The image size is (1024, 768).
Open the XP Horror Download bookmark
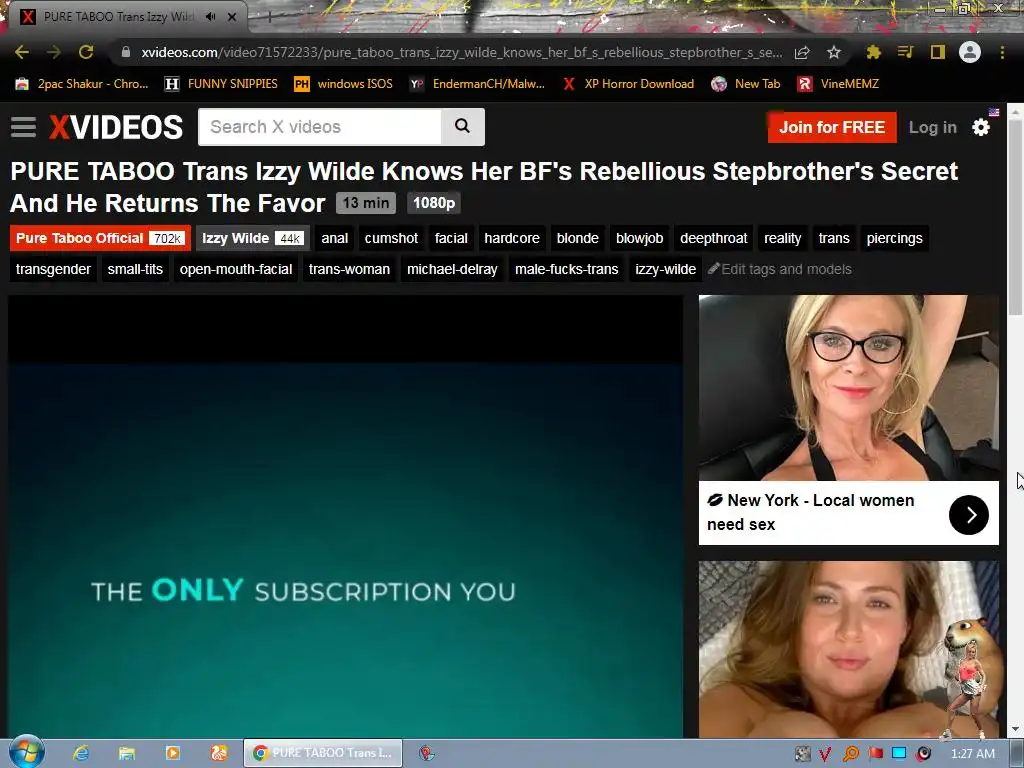628,84
